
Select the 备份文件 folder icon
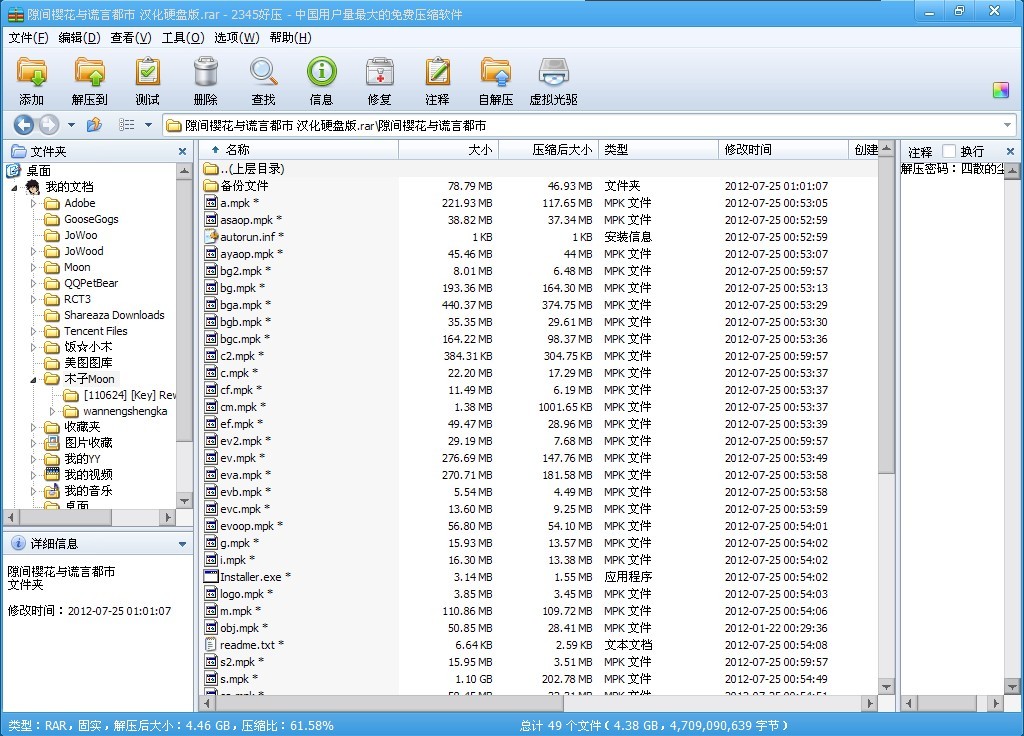click(210, 185)
